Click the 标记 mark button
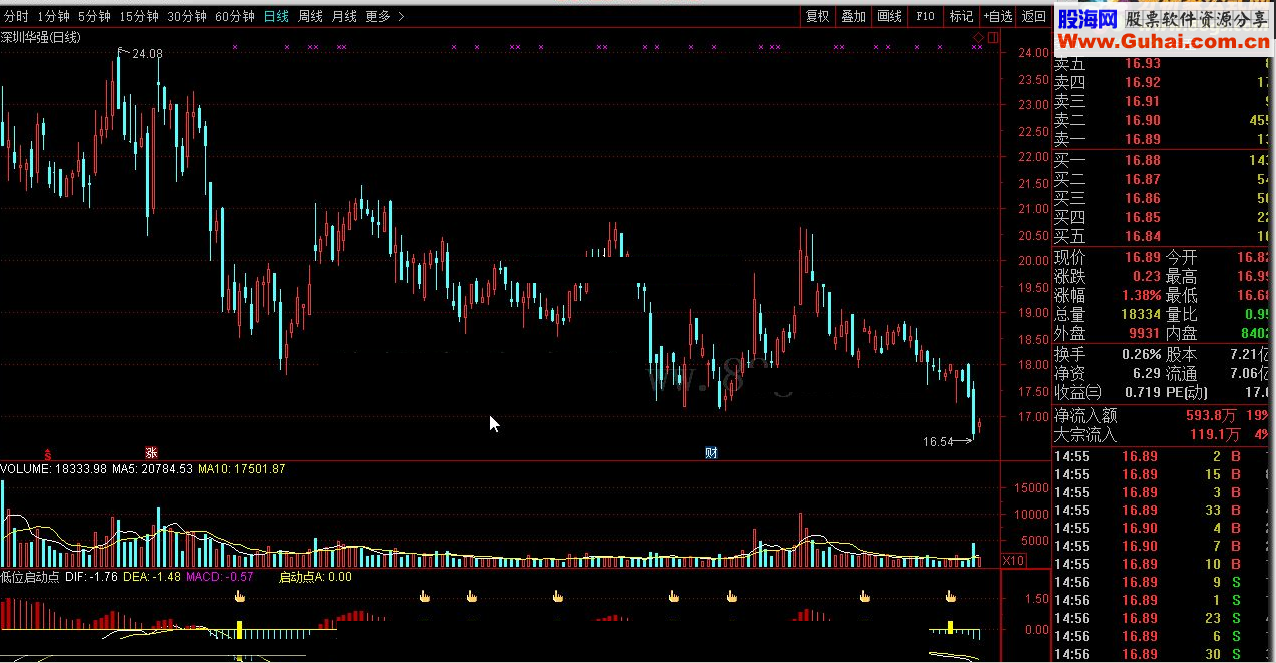1276x663 pixels. click(961, 16)
